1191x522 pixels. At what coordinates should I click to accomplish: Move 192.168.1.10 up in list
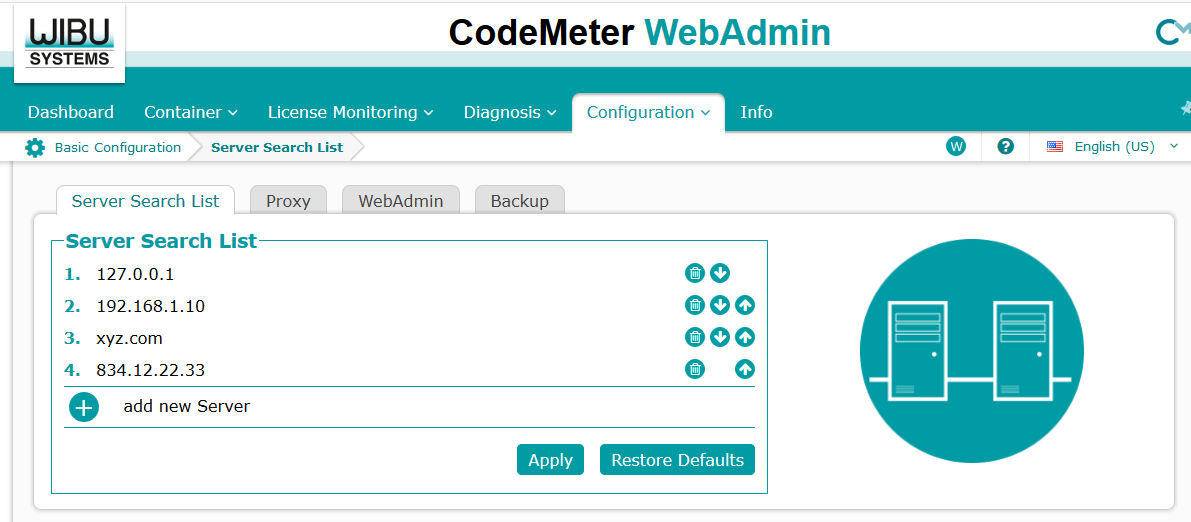click(x=744, y=305)
